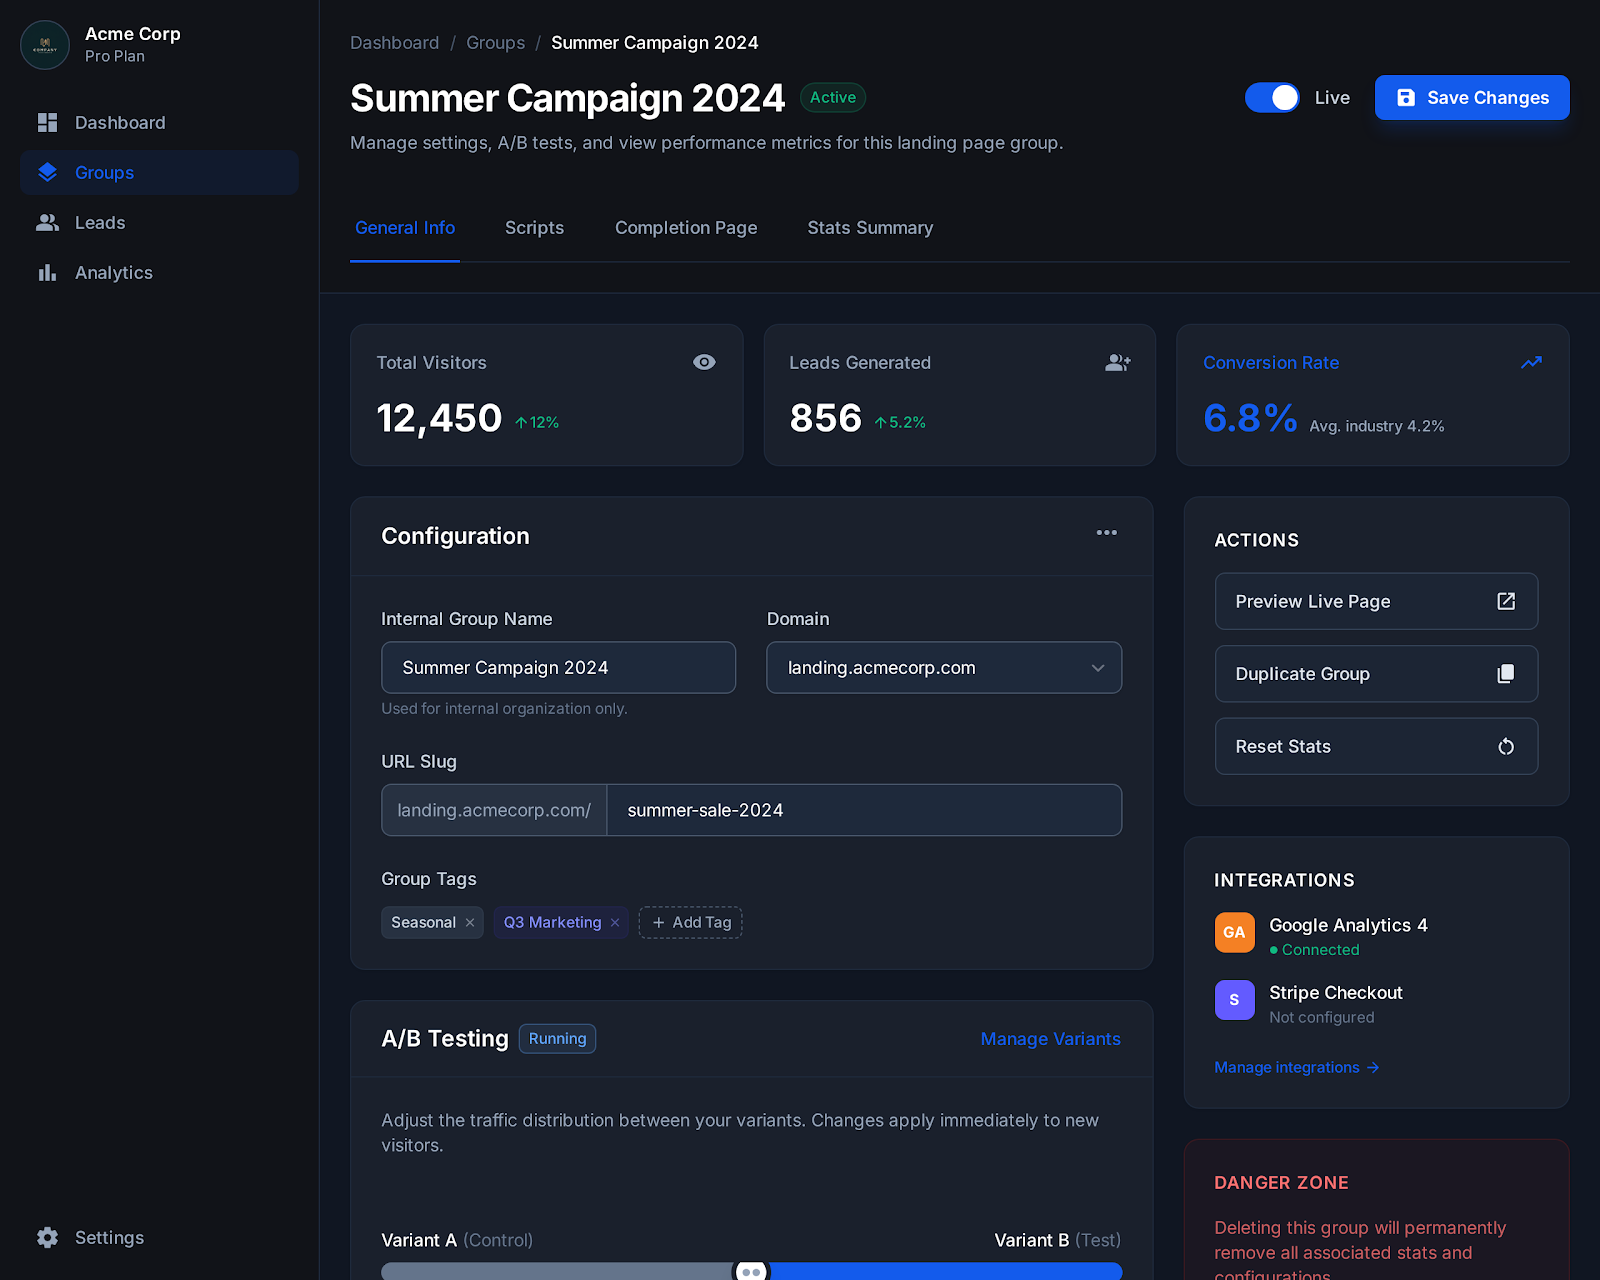The height and width of the screenshot is (1280, 1600).
Task: Remove the Q3 Marketing tag
Action: click(x=615, y=922)
